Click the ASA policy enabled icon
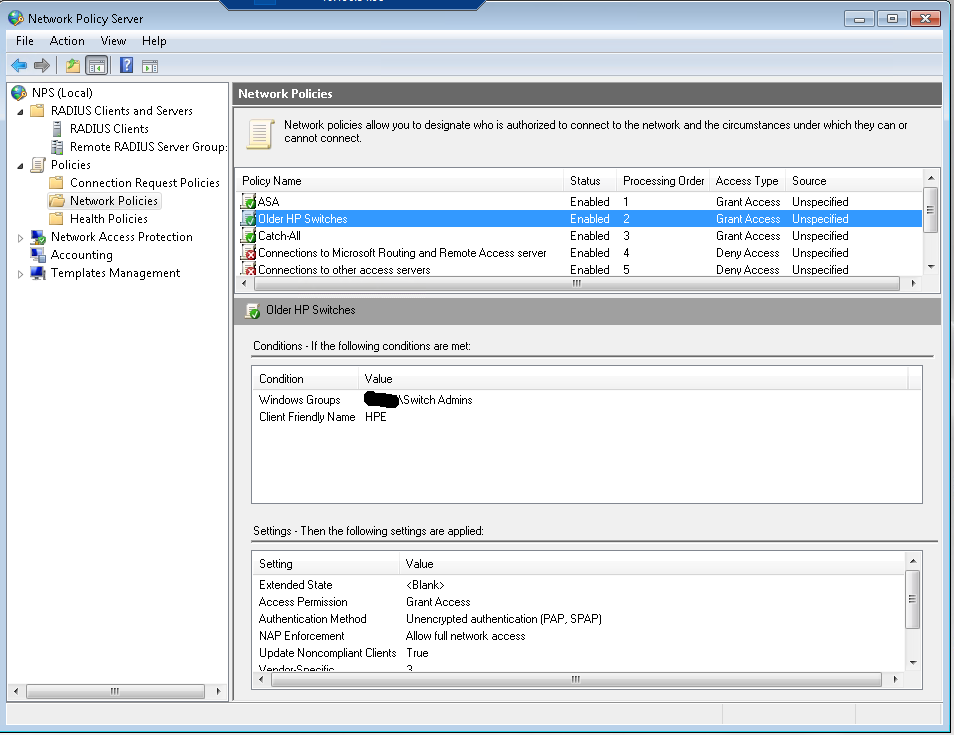 tap(249, 202)
